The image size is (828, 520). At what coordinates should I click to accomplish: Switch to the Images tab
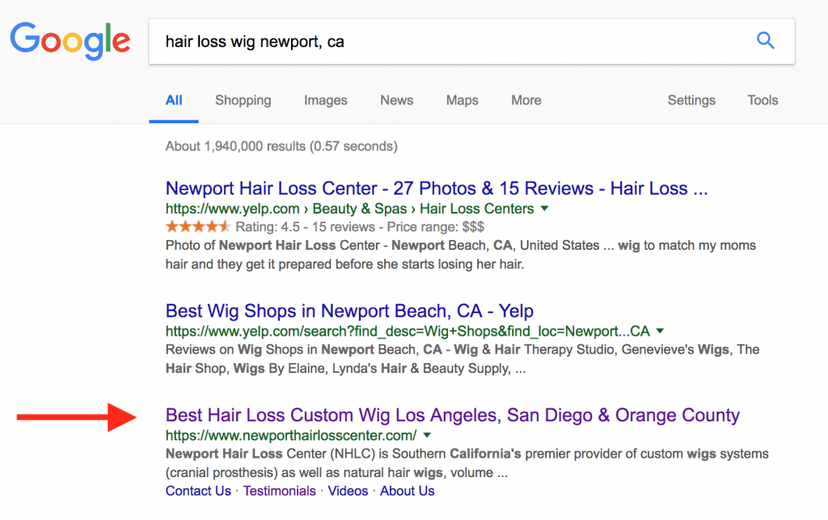point(325,100)
